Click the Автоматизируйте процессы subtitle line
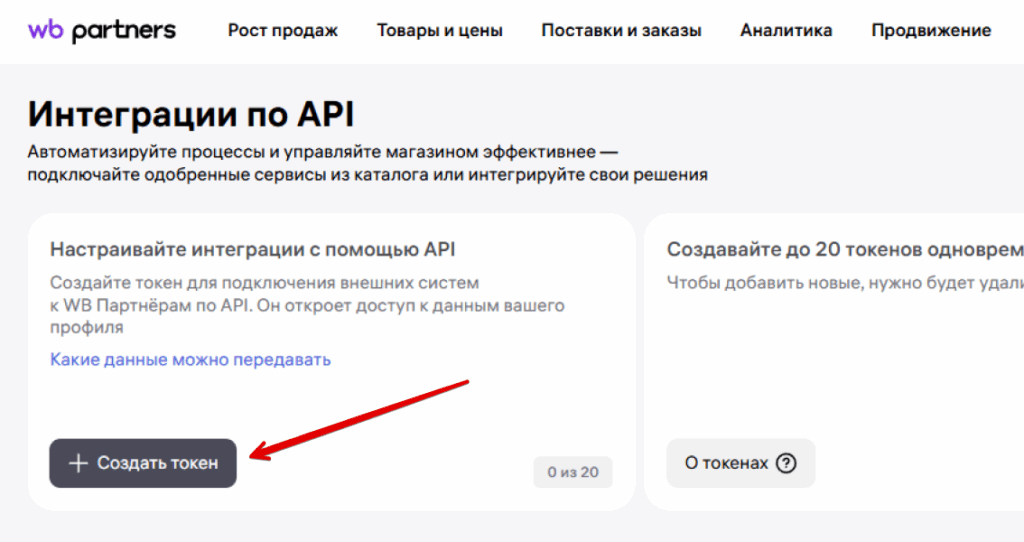The image size is (1024, 542). 323,153
